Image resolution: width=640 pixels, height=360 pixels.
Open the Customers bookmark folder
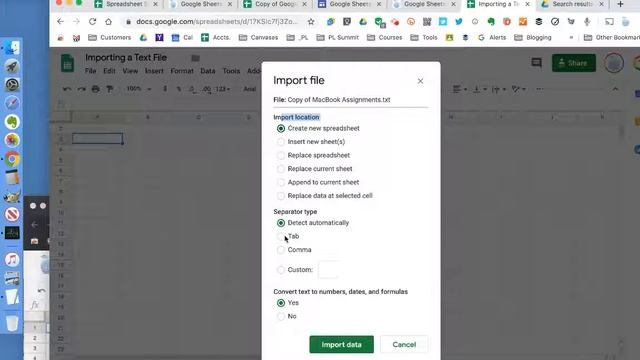point(110,38)
